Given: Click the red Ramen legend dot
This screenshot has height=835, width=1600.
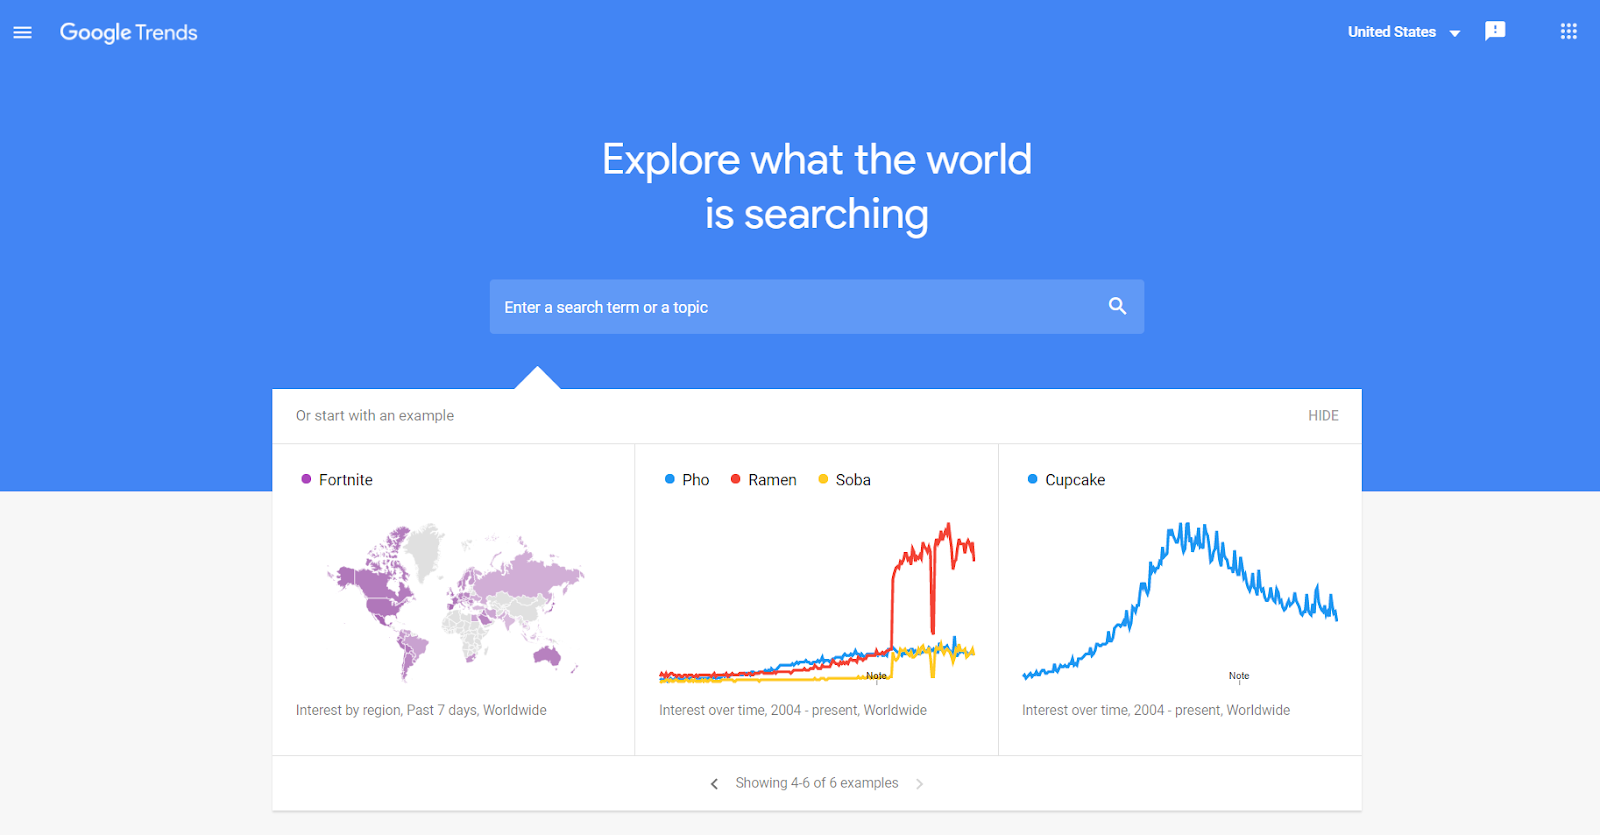Looking at the screenshot, I should (735, 479).
